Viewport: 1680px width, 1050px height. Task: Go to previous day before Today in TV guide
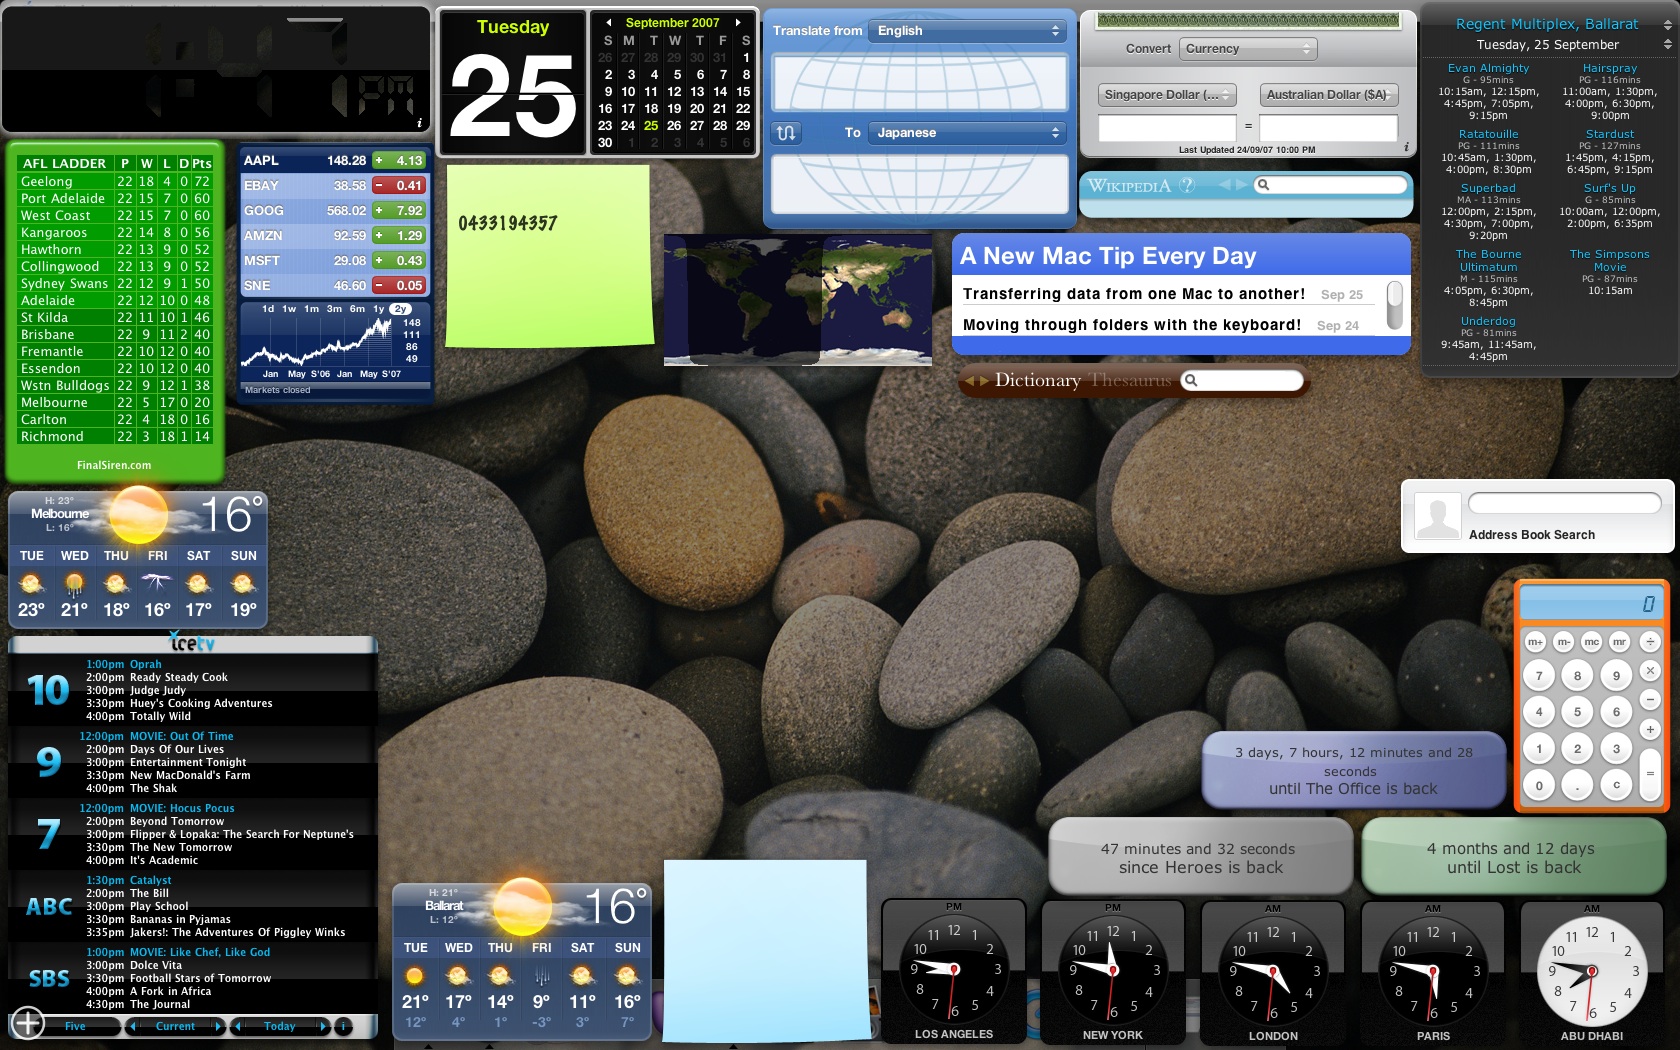(237, 1026)
